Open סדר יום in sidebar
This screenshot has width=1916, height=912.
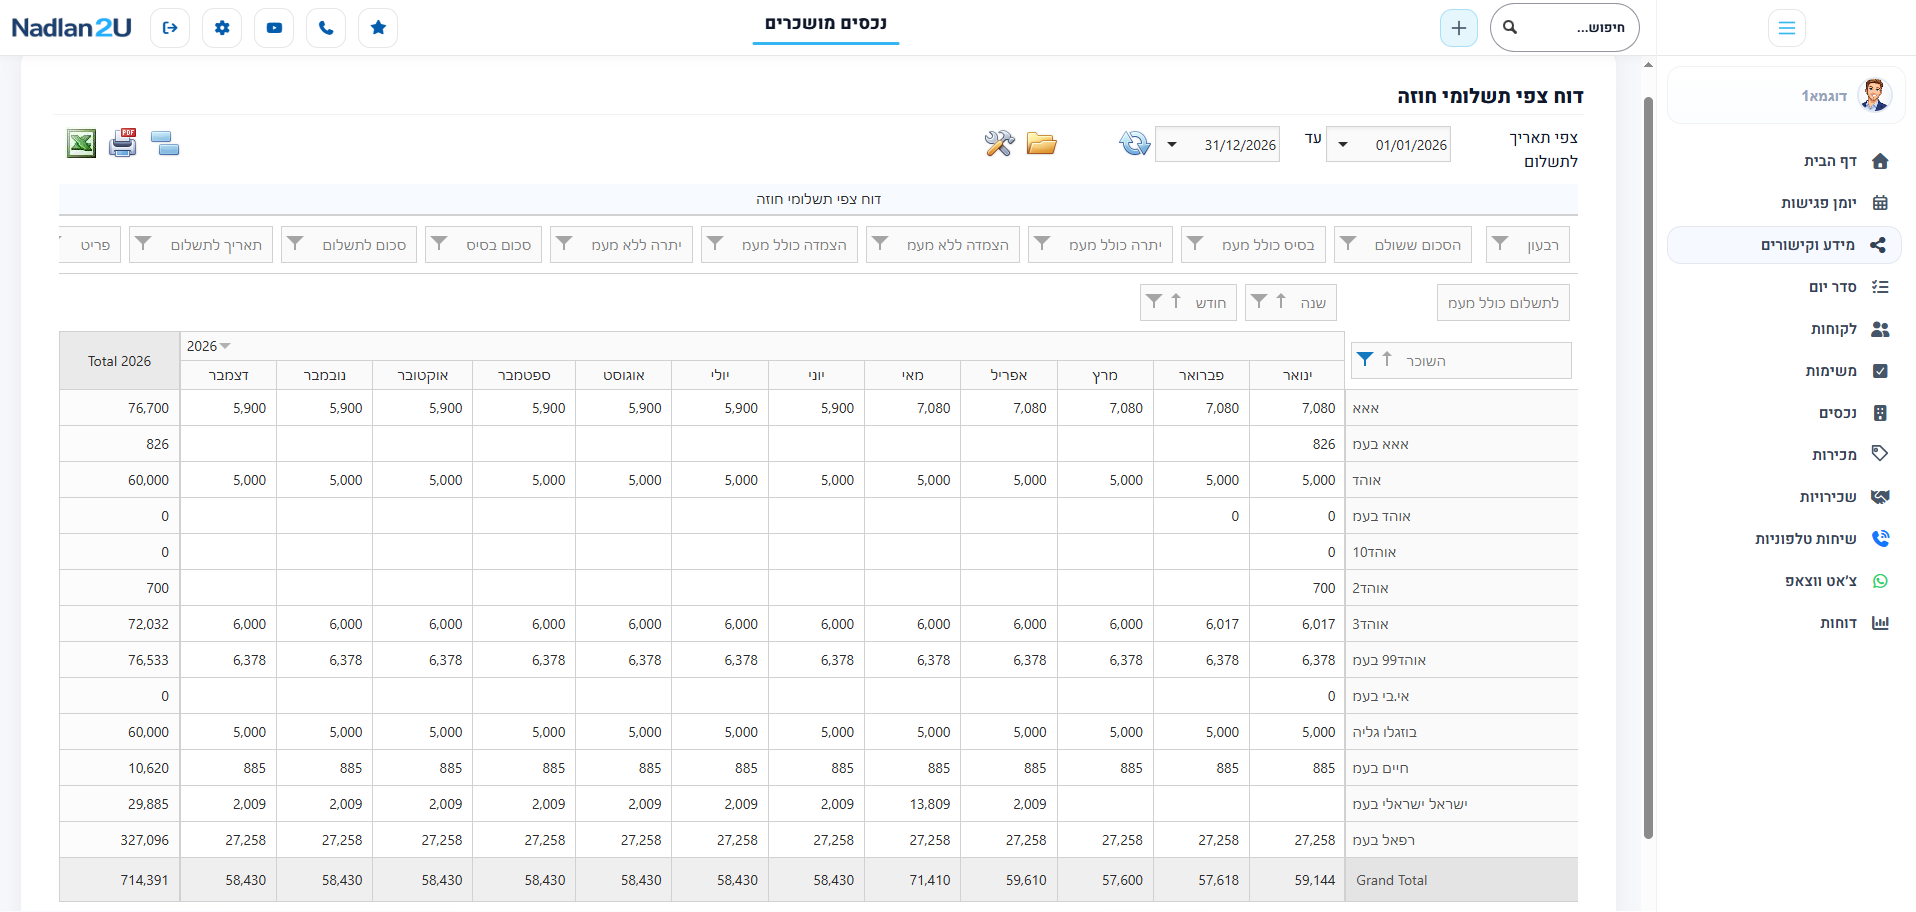coord(1785,287)
